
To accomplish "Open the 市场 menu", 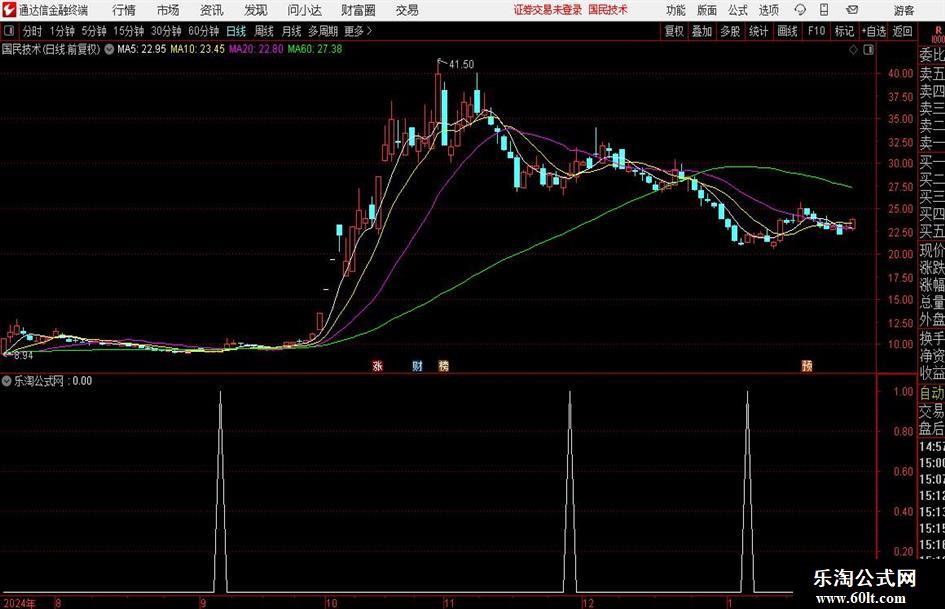I will 168,10.
